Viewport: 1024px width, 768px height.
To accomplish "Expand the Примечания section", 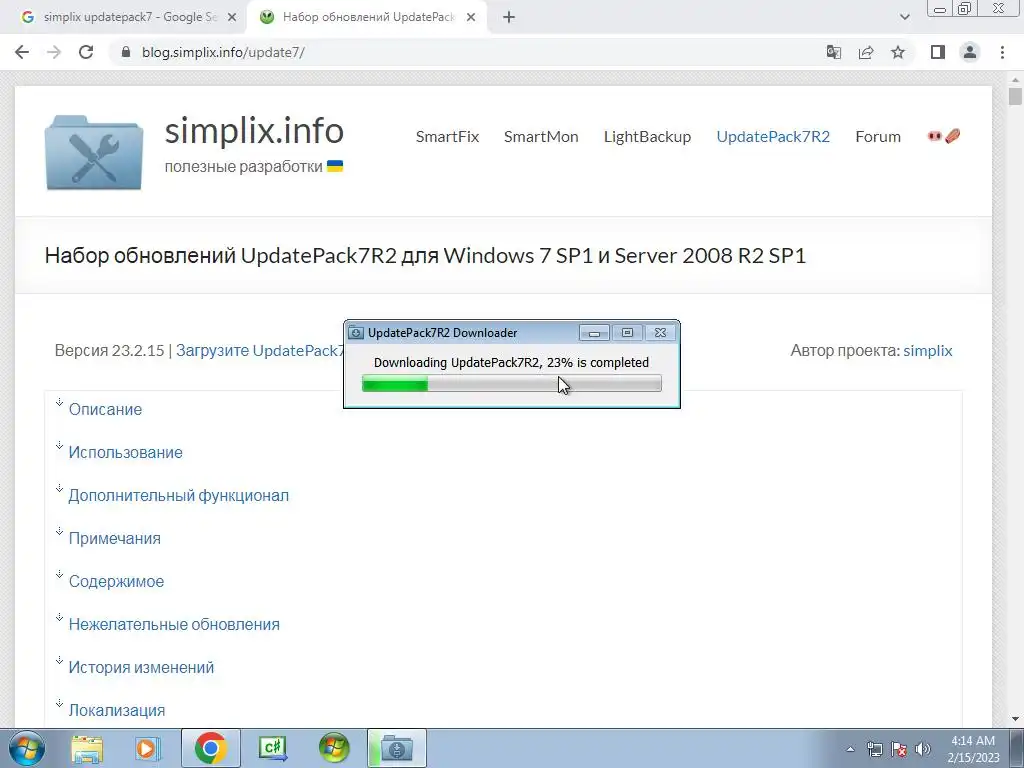I will click(114, 539).
